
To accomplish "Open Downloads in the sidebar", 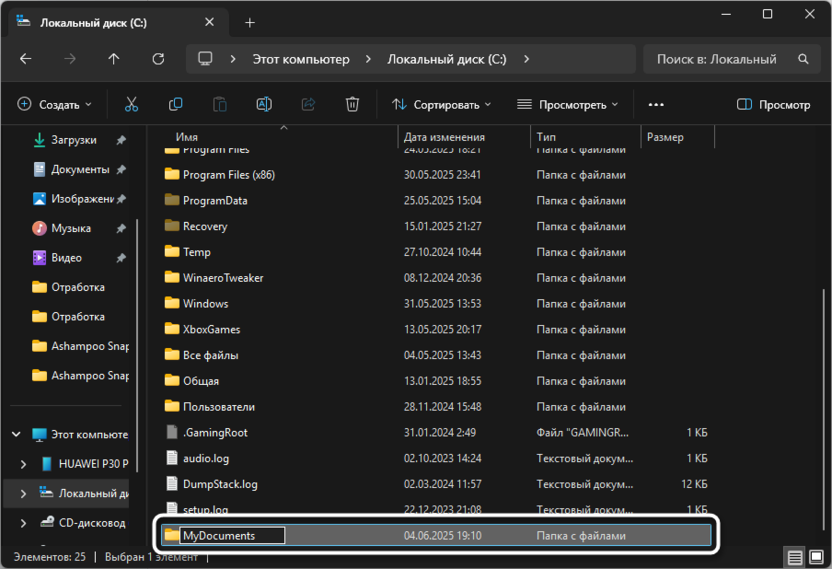I will click(x=73, y=140).
